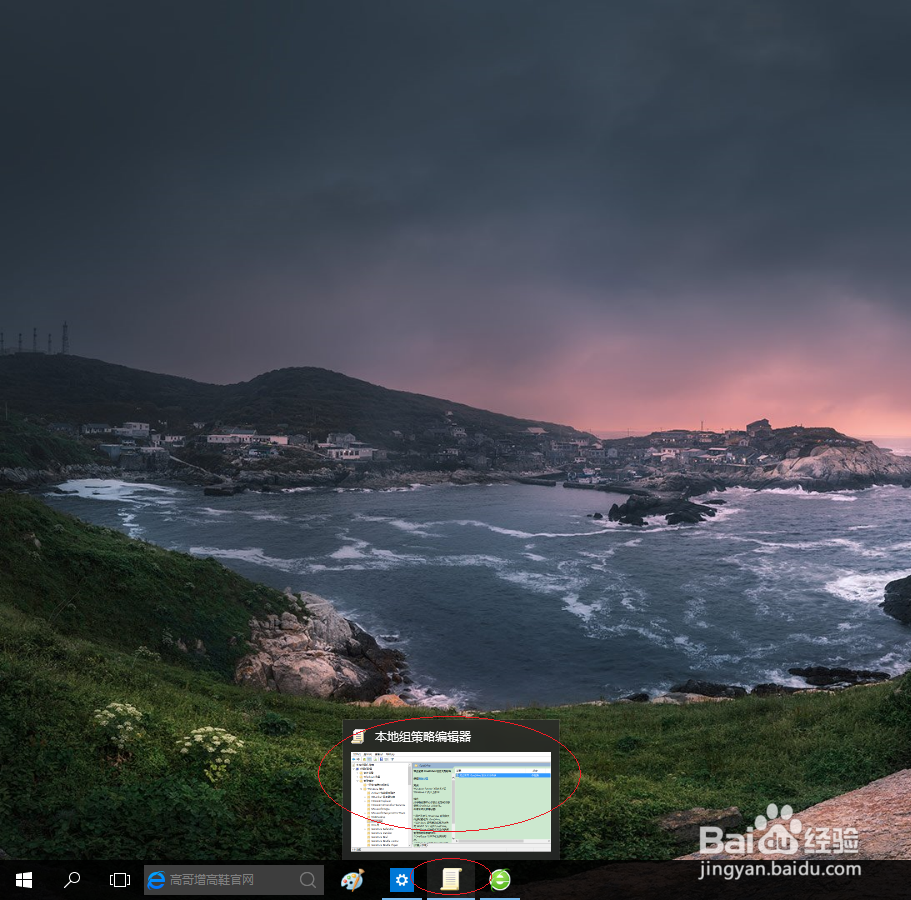Click the taskbar search box text field
This screenshot has width=911, height=900.
point(234,880)
